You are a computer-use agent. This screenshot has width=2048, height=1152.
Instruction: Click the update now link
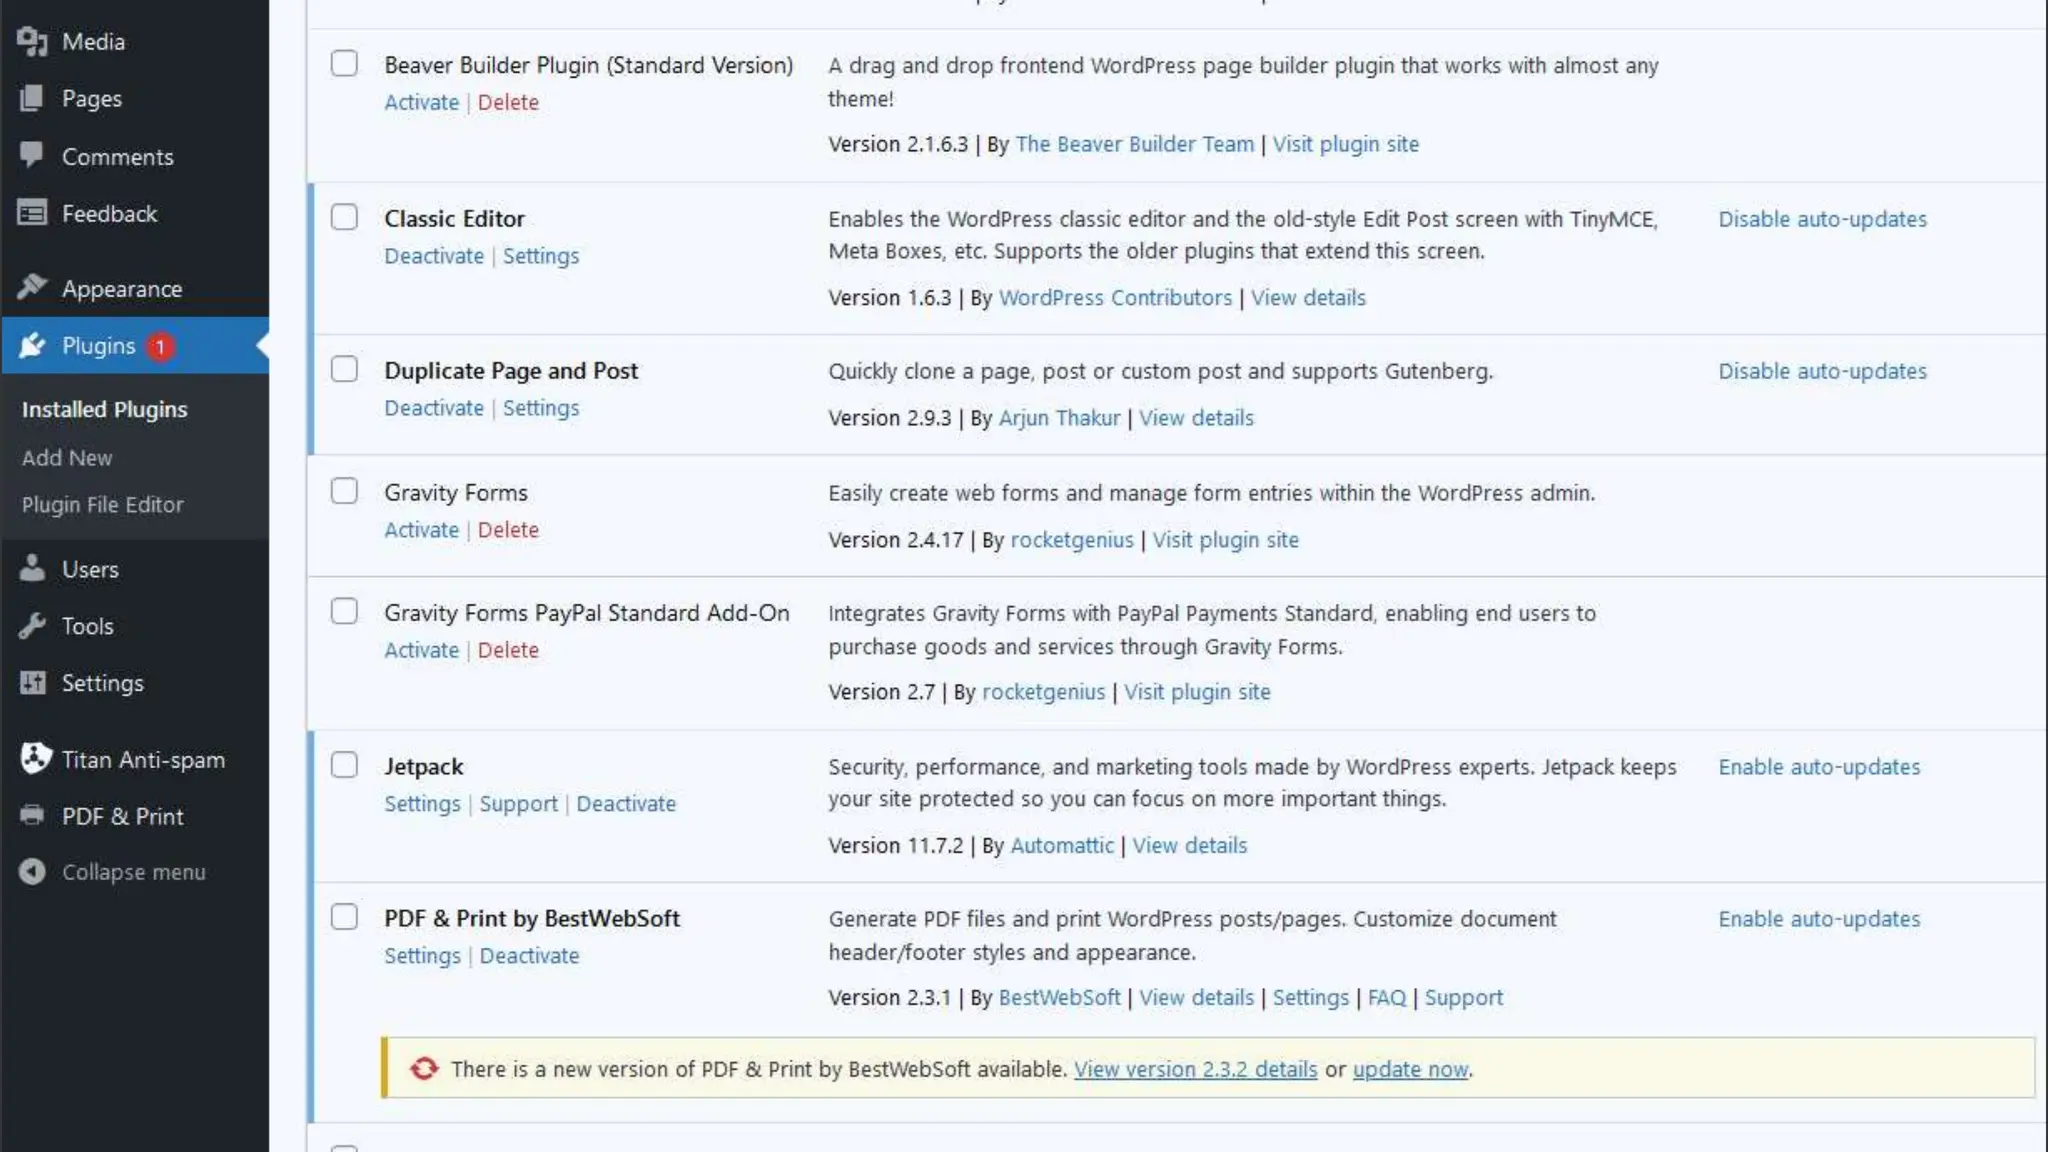[1410, 1069]
